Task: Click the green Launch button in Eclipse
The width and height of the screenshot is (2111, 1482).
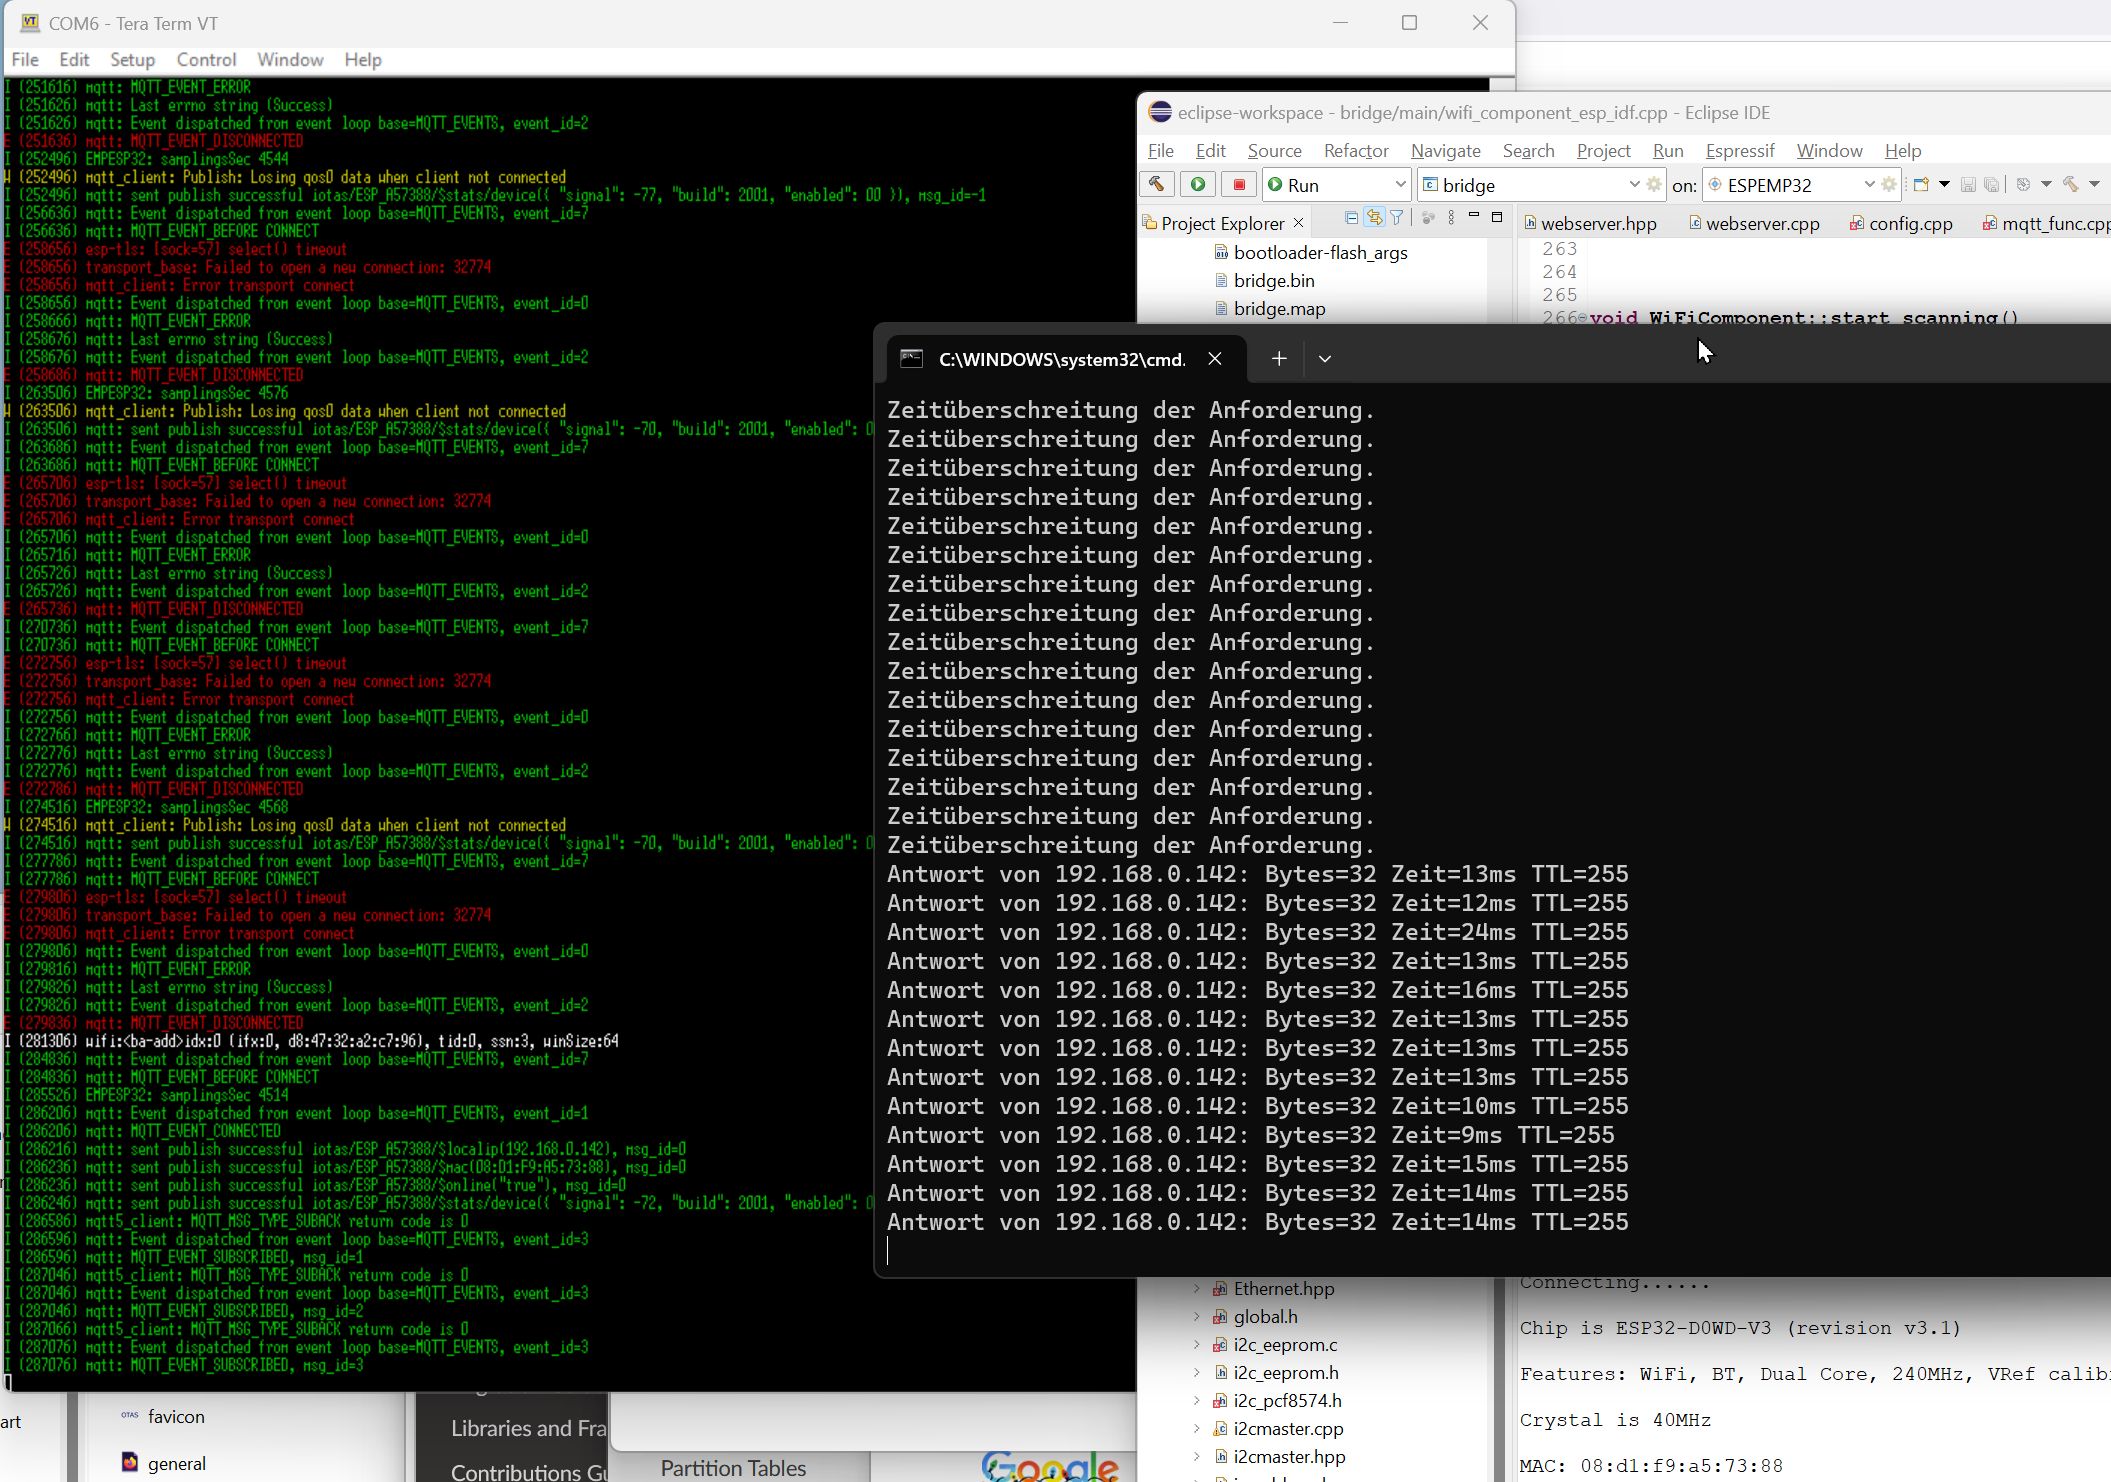Action: point(1198,184)
